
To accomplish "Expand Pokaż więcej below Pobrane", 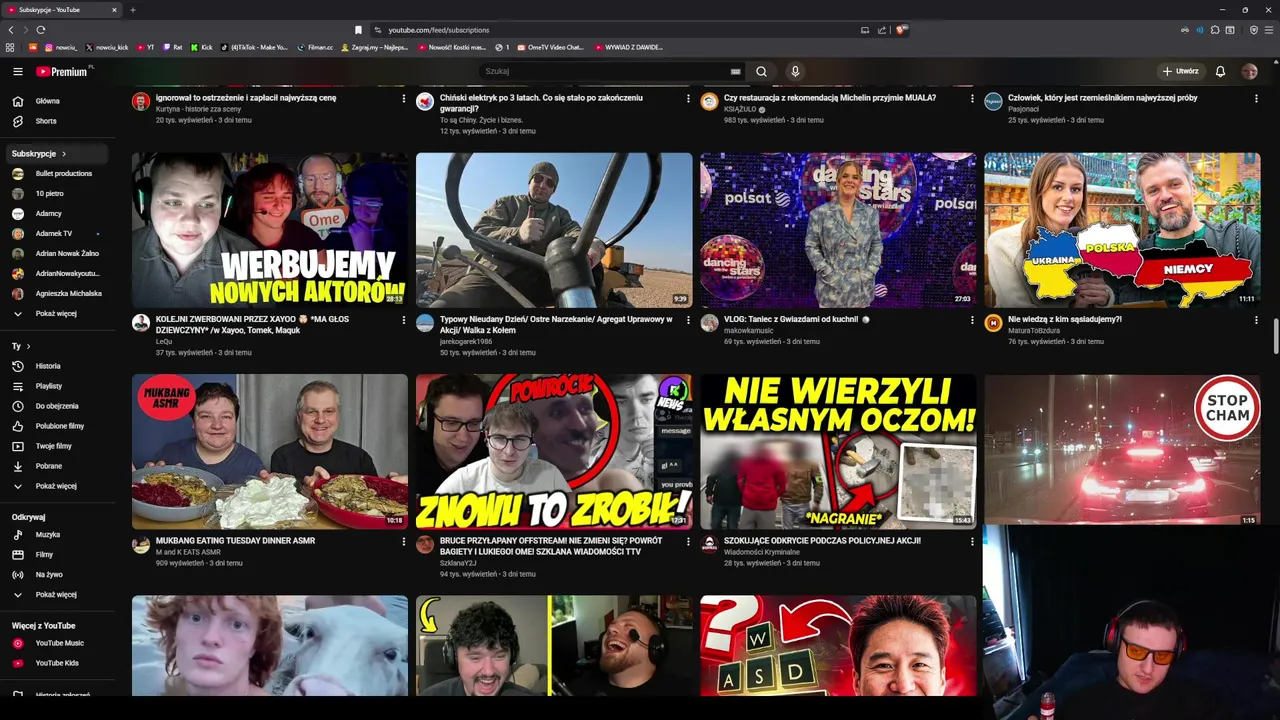I will tap(56, 486).
